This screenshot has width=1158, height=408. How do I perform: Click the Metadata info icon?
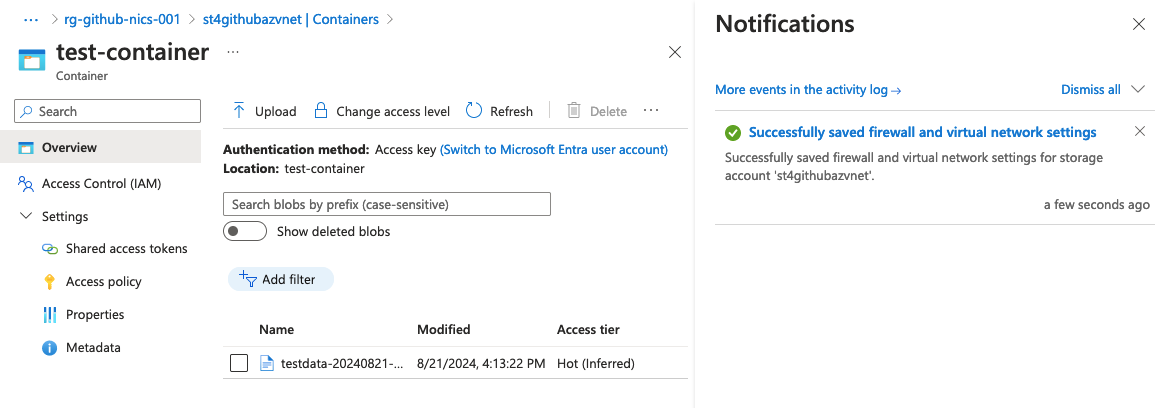(49, 347)
